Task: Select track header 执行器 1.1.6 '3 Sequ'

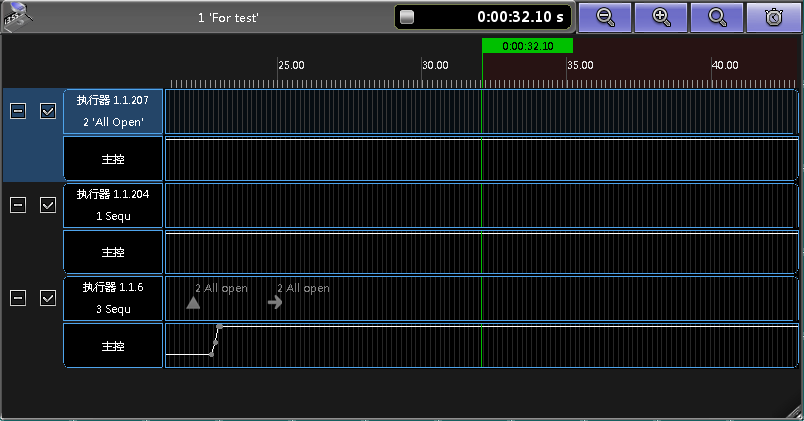Action: [x=113, y=298]
